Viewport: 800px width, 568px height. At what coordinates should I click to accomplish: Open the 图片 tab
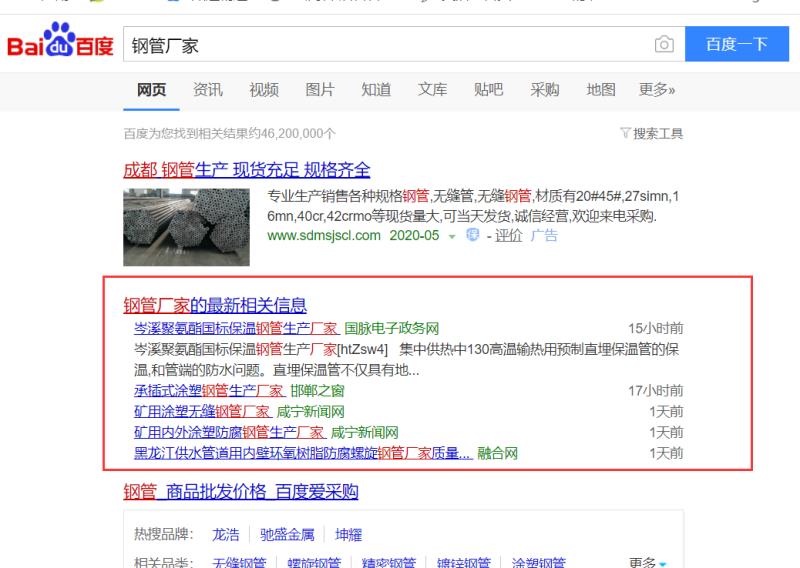click(x=320, y=90)
